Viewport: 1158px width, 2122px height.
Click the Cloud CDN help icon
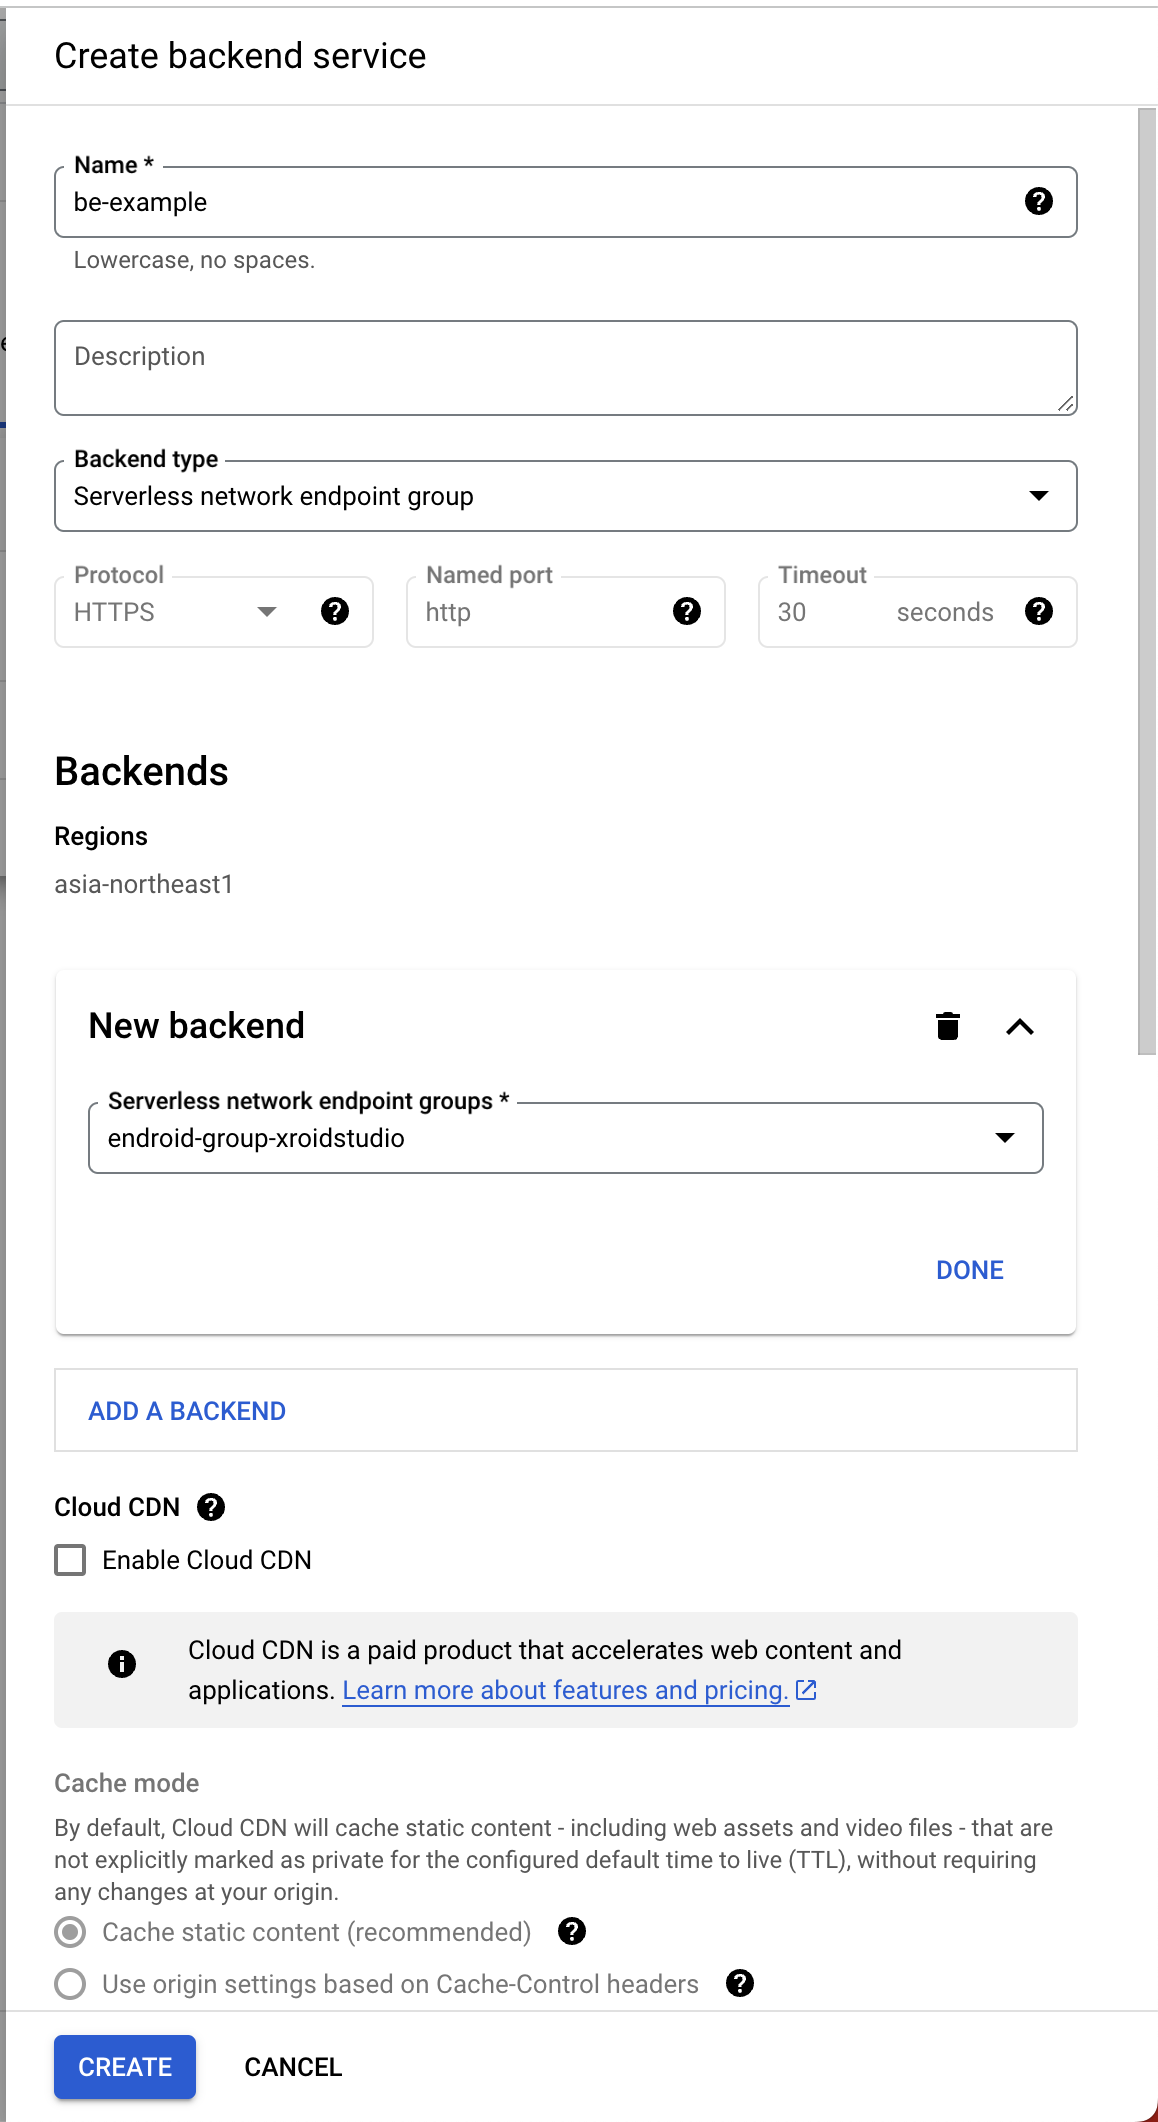[x=211, y=1507]
